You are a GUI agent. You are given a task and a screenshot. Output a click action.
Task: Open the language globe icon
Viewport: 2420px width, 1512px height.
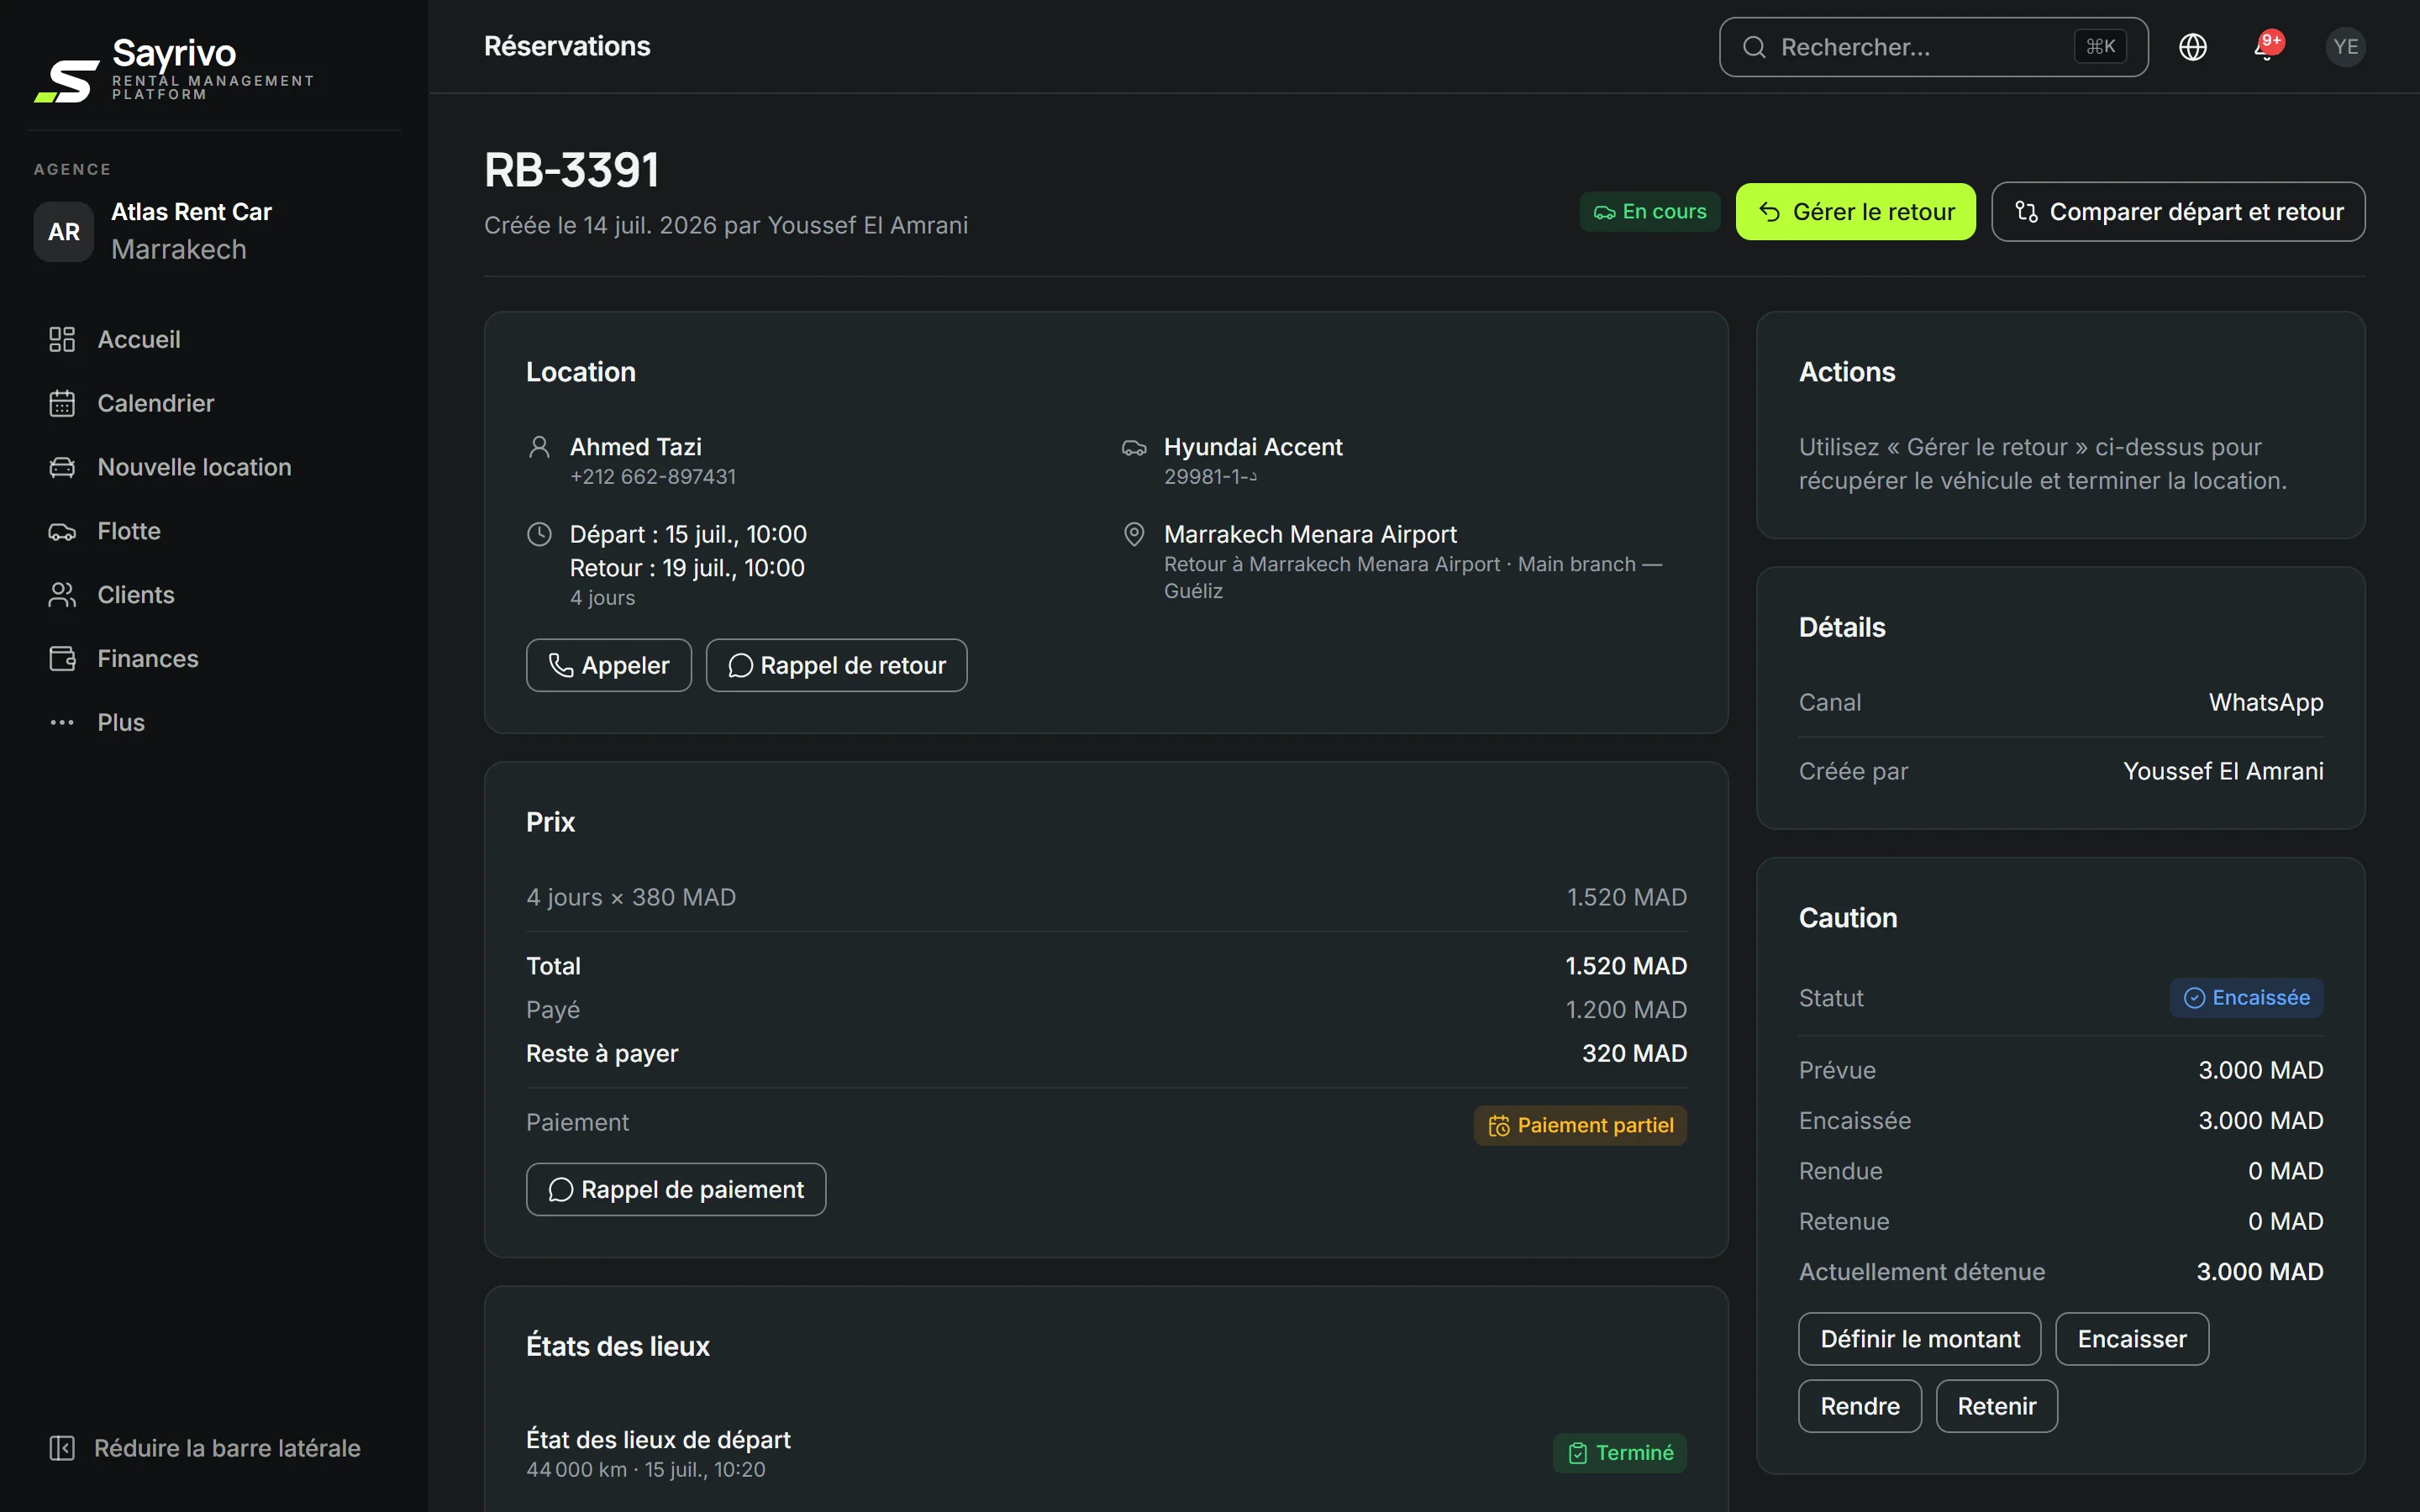click(x=2192, y=47)
